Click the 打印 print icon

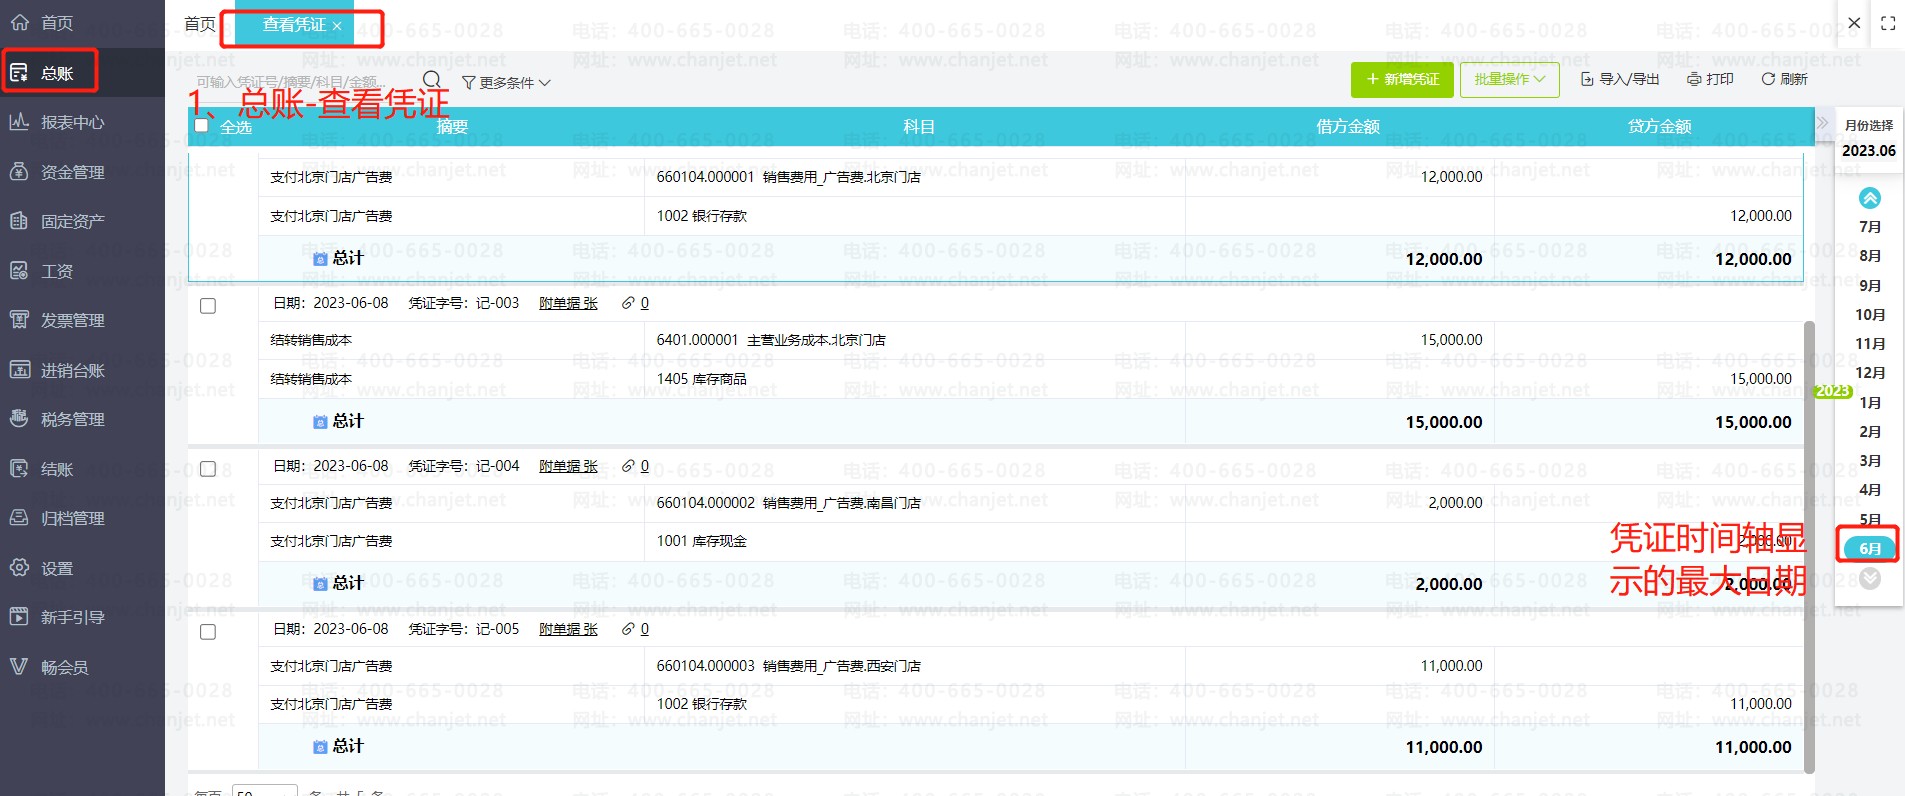1694,79
